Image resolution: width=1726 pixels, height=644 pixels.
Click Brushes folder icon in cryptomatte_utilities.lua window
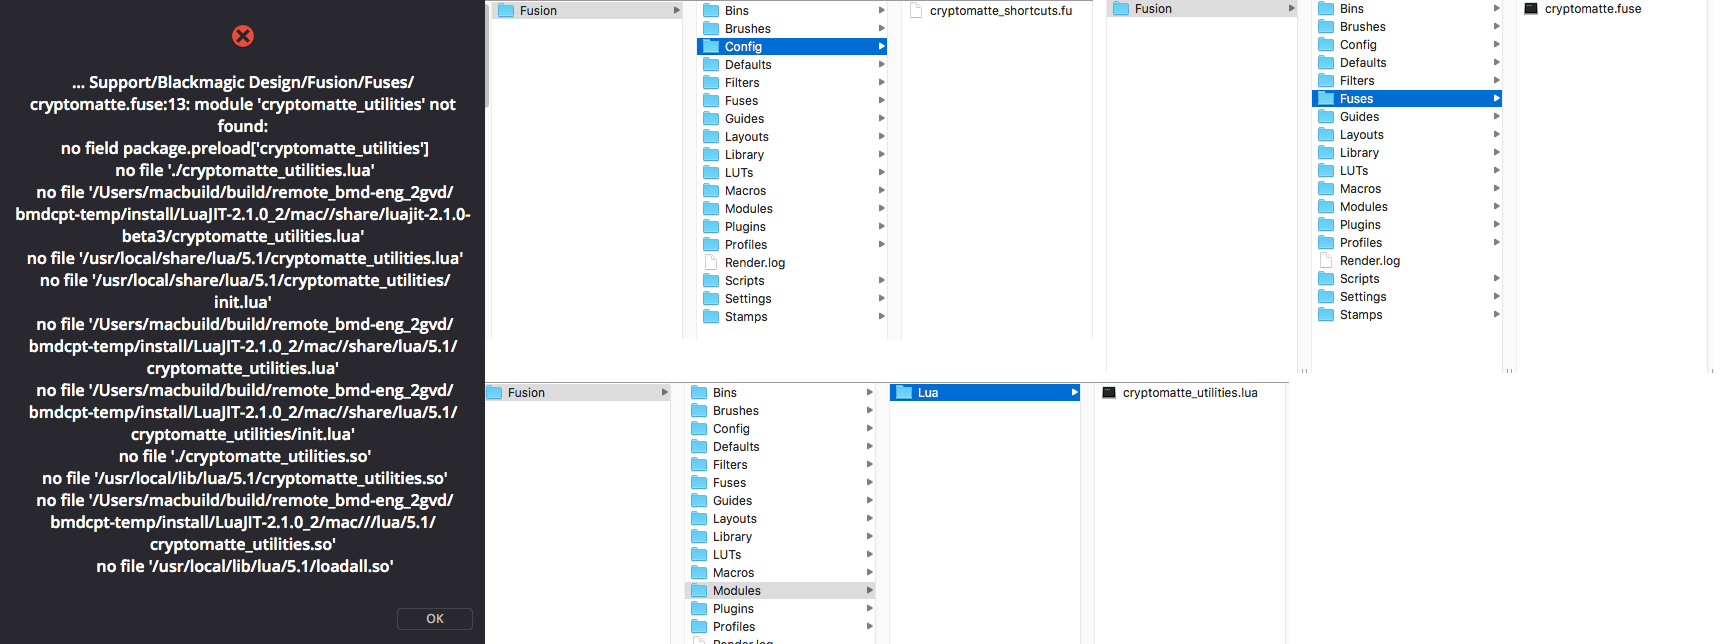click(699, 411)
